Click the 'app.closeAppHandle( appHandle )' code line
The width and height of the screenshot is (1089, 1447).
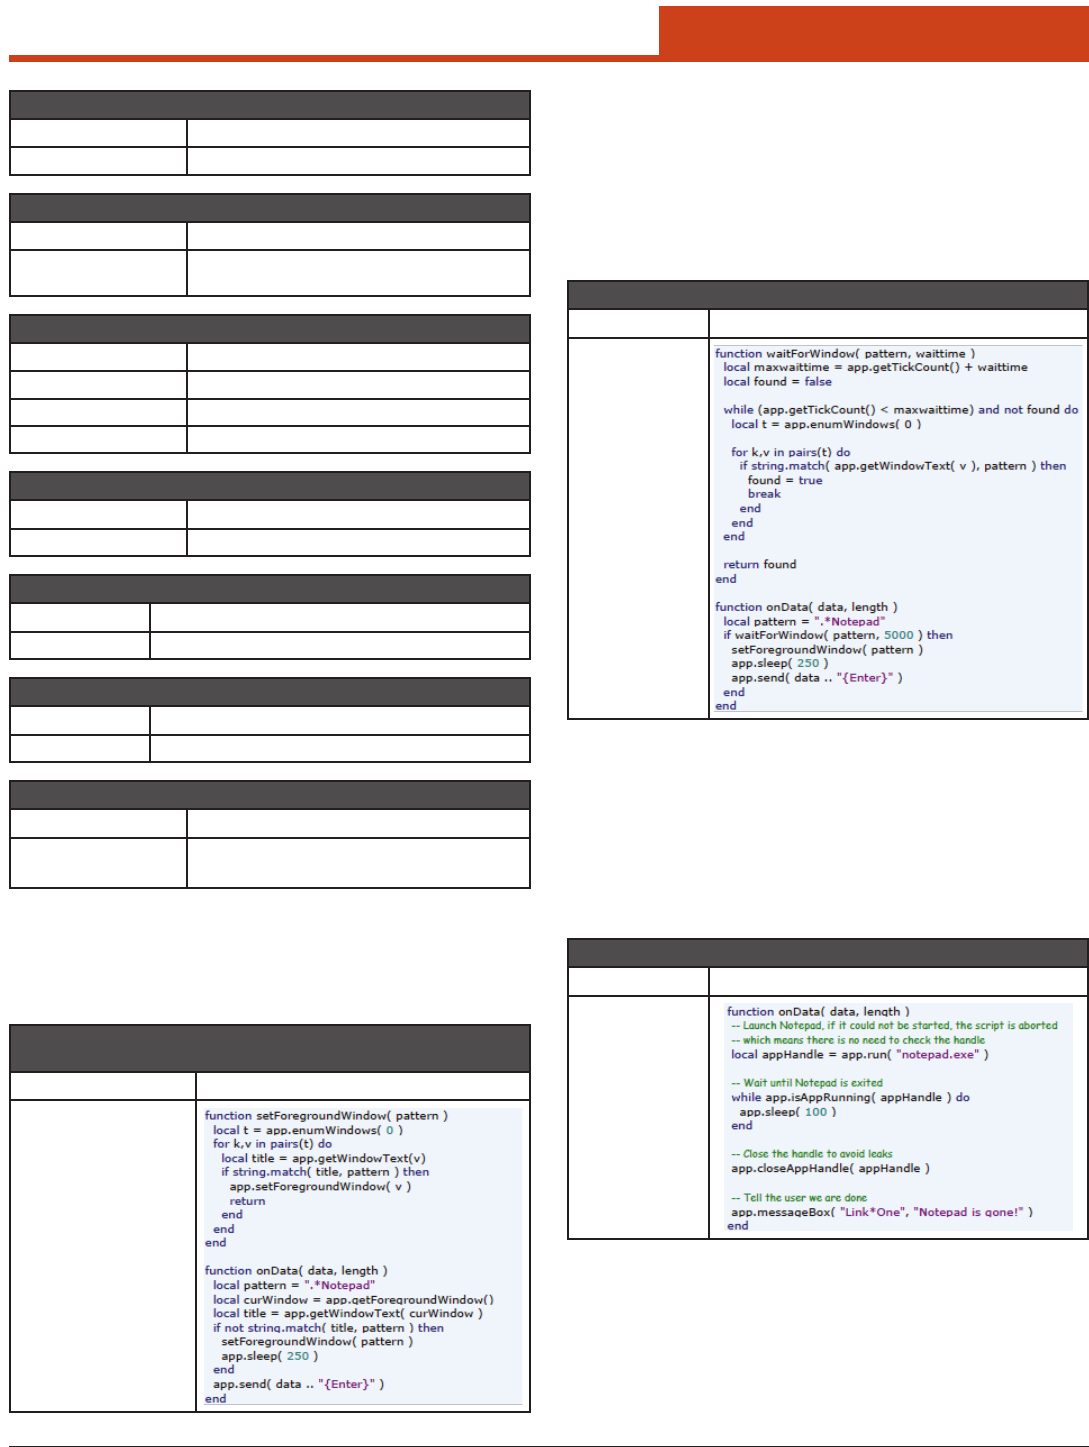pyautogui.click(x=830, y=1168)
